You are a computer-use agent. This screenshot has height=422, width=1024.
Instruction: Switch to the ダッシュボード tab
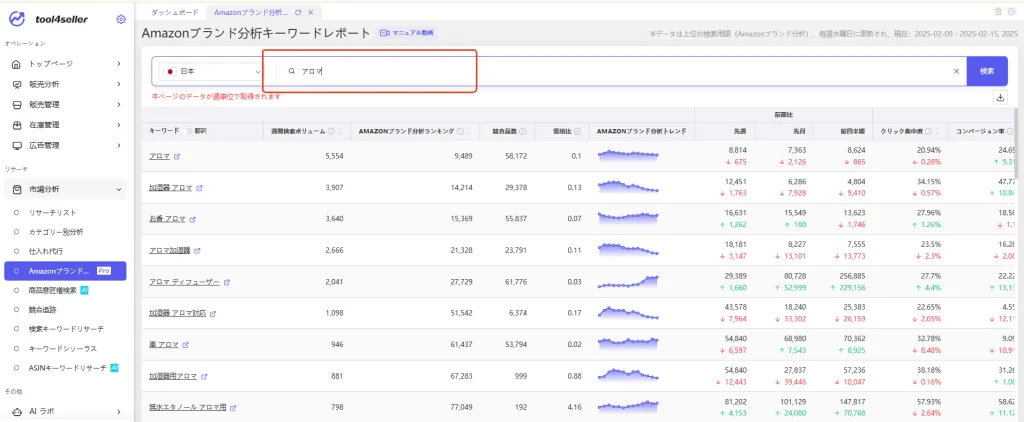point(175,12)
